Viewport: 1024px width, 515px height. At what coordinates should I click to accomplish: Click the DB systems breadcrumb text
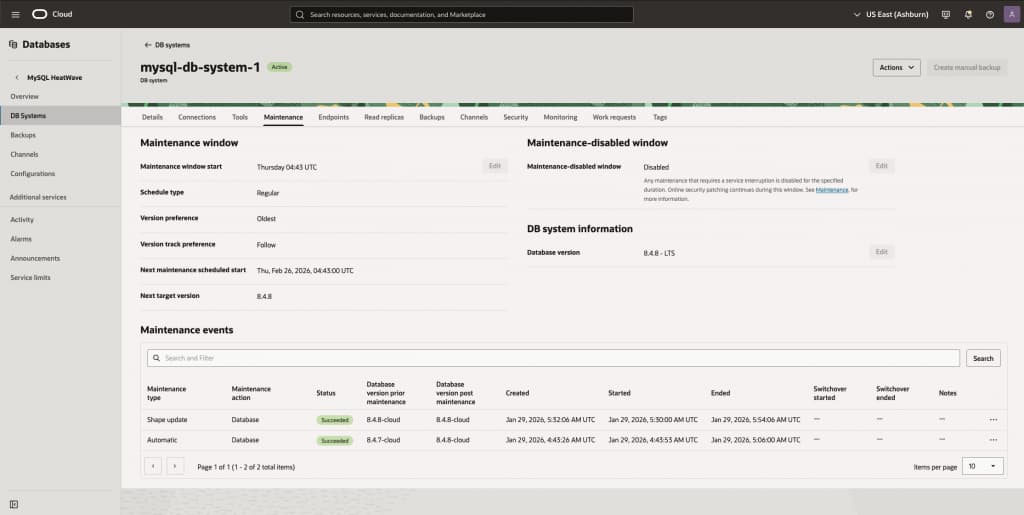tap(172, 45)
